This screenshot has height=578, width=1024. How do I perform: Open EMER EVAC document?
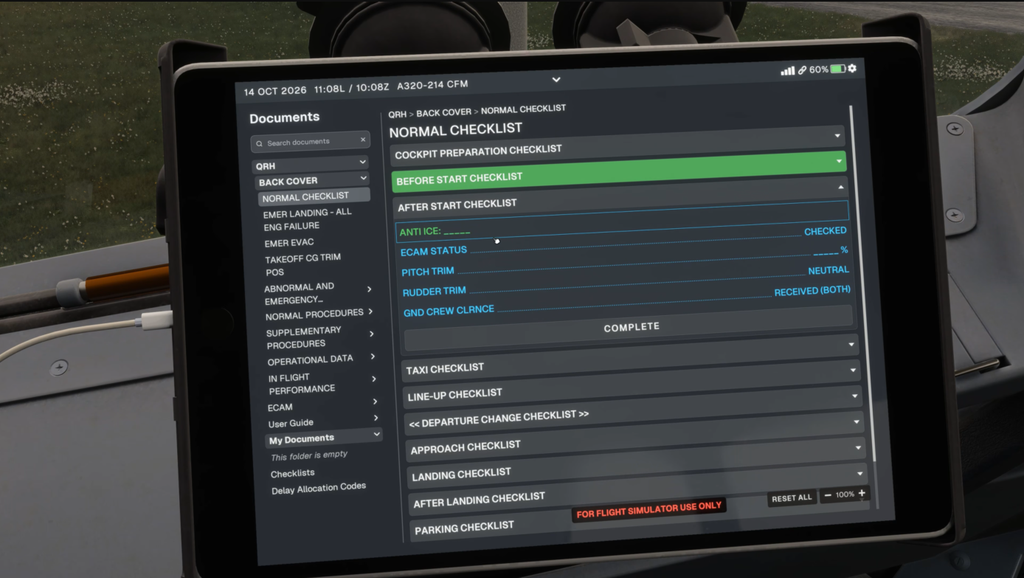click(289, 242)
